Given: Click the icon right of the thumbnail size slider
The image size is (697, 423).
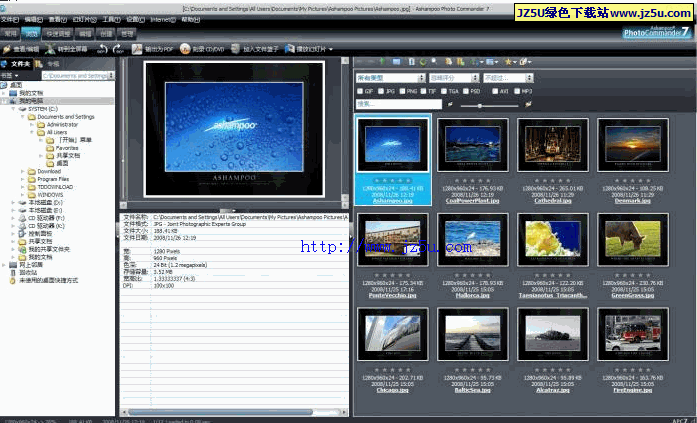Looking at the screenshot, I should (528, 104).
